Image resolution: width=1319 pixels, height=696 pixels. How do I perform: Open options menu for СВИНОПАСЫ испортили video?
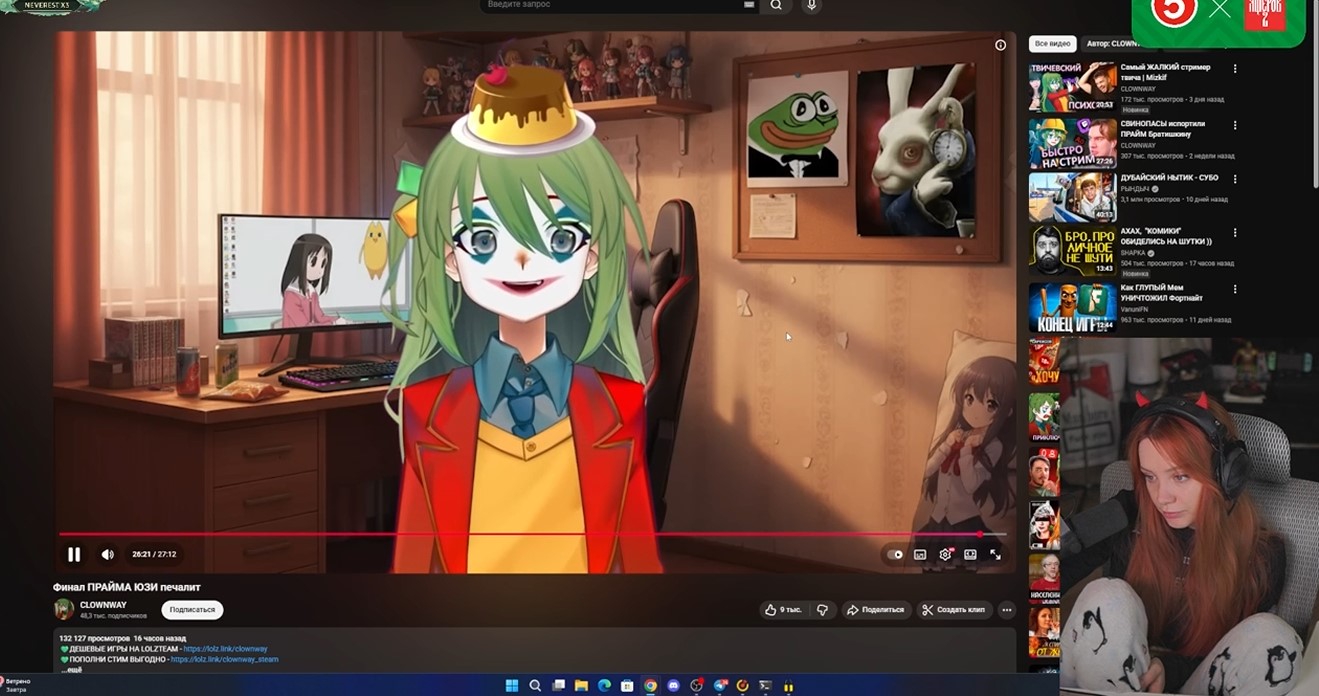click(x=1235, y=125)
